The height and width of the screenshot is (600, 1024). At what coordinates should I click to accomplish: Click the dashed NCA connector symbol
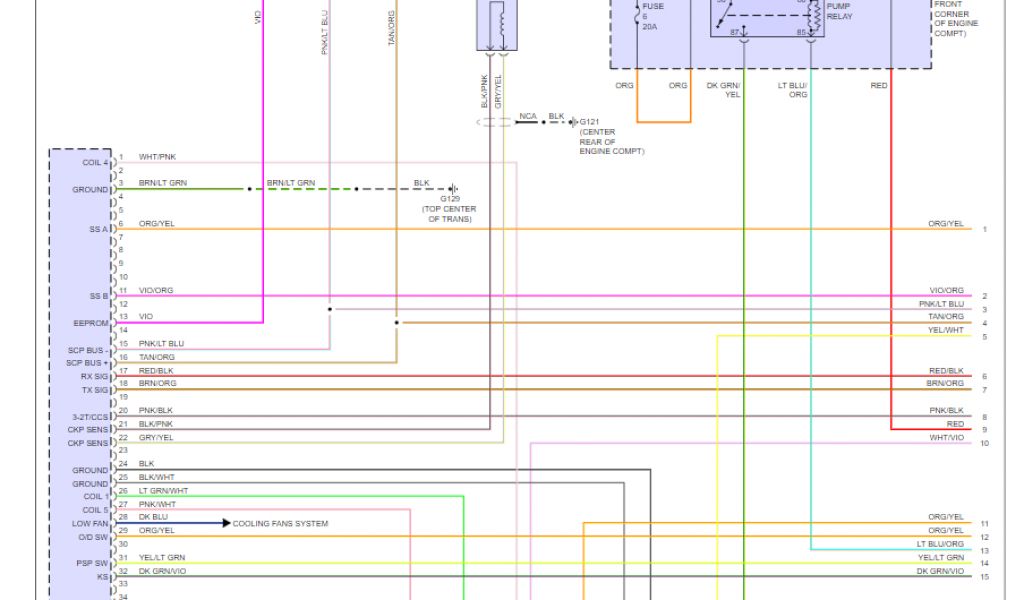click(494, 122)
